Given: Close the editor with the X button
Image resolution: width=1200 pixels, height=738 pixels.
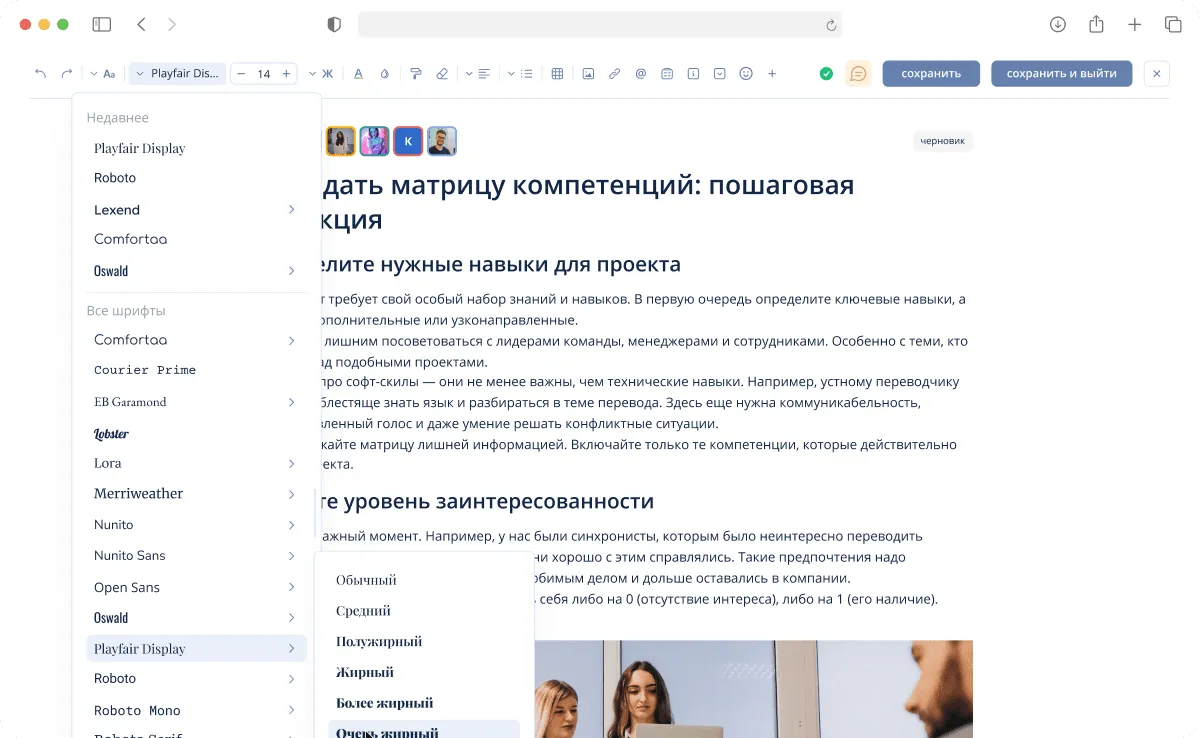Looking at the screenshot, I should click(1156, 73).
